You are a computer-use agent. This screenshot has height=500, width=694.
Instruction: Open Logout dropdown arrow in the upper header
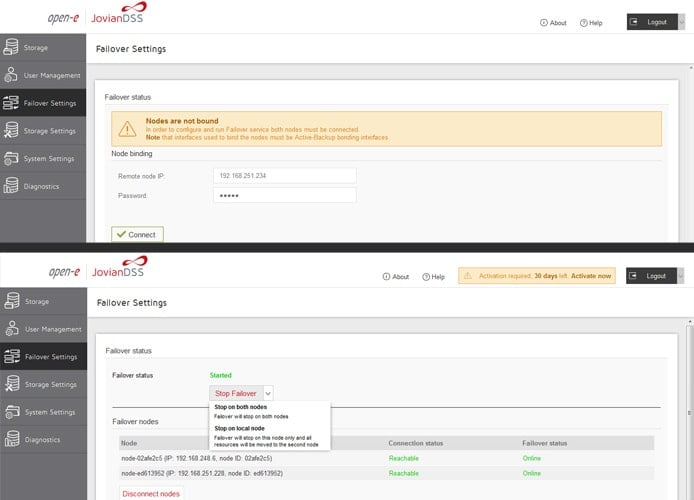click(x=680, y=22)
